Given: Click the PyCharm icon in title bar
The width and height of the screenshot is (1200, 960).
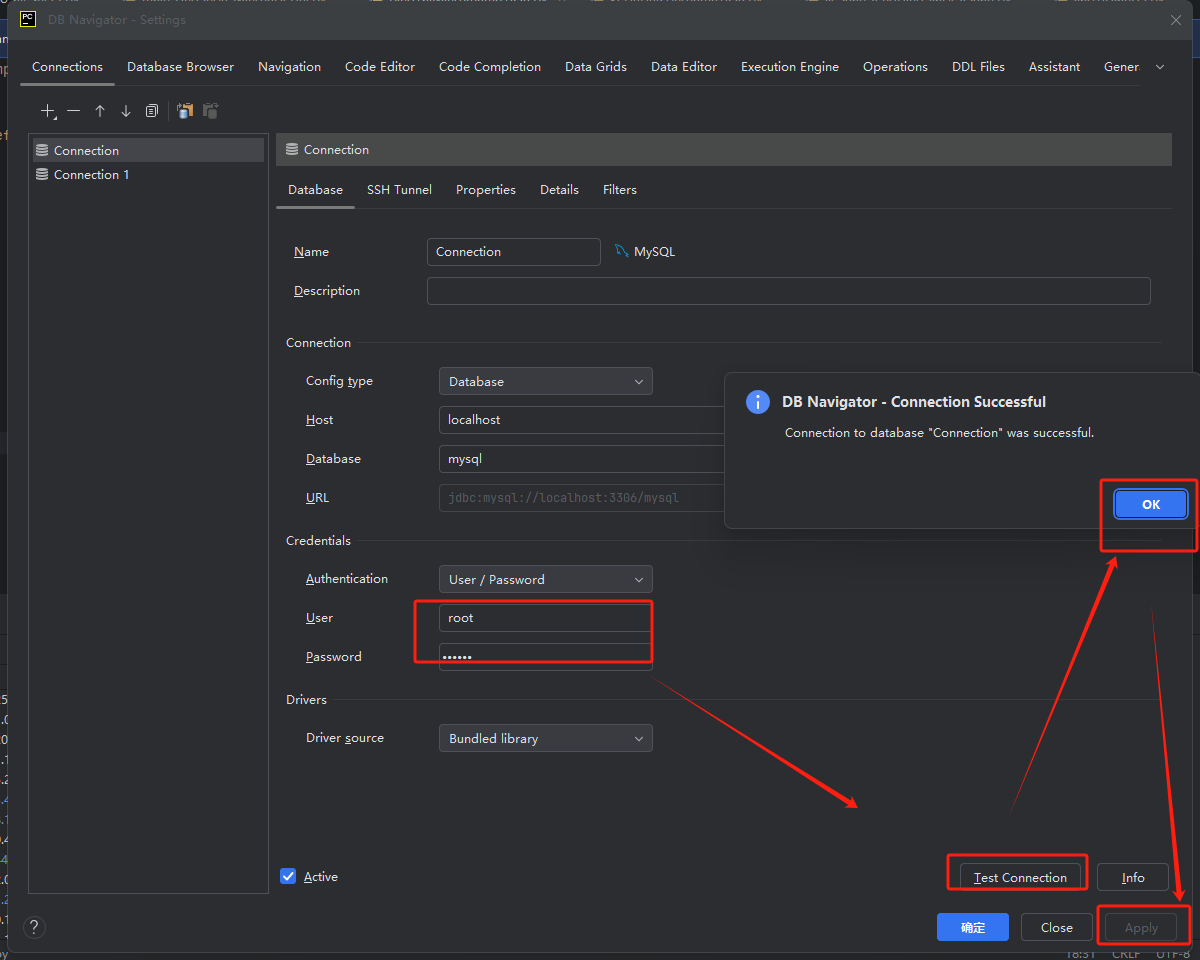Looking at the screenshot, I should tap(28, 19).
